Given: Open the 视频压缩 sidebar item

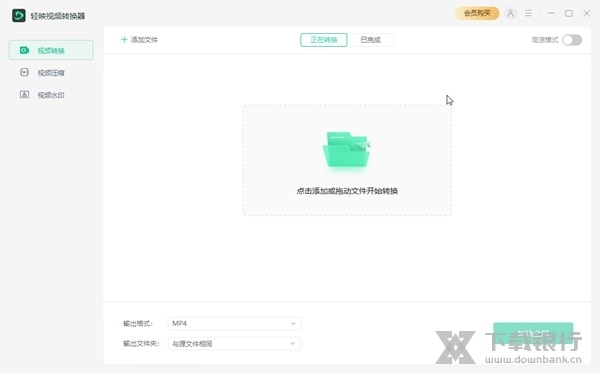Looking at the screenshot, I should pos(51,73).
